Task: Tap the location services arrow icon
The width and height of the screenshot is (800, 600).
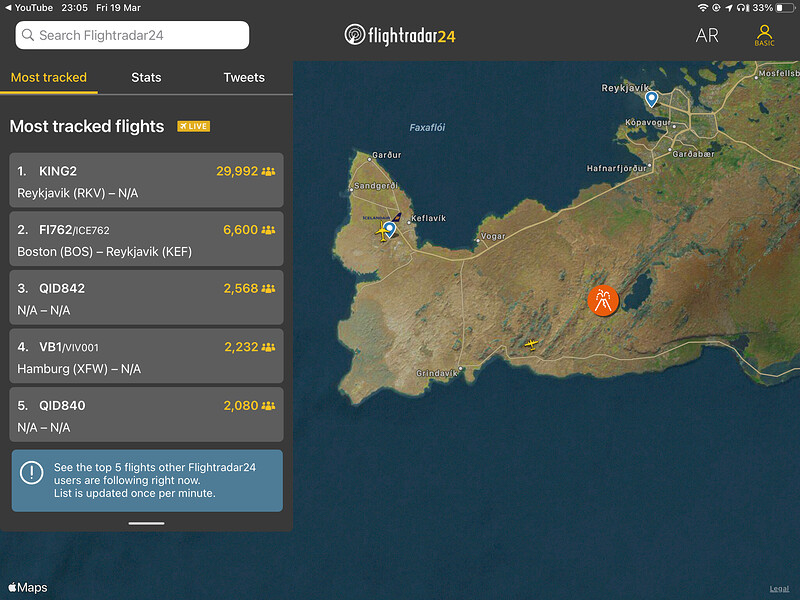Action: [729, 8]
